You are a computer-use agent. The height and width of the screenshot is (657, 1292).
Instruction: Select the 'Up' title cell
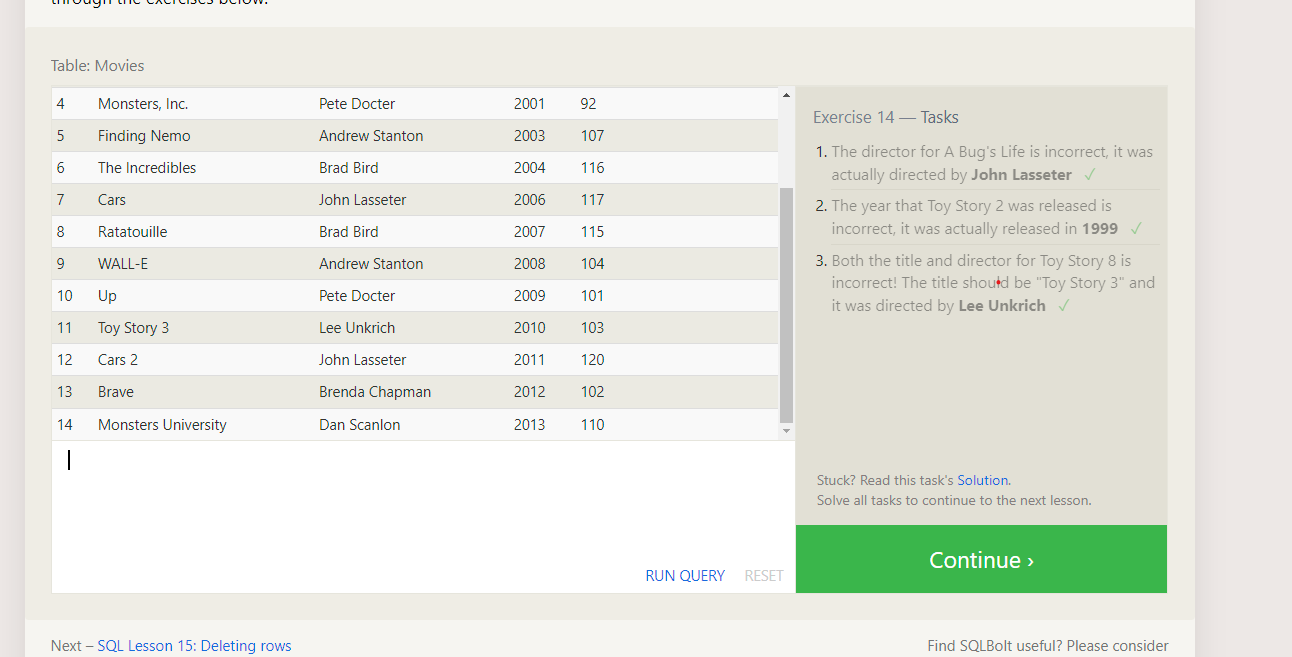point(107,296)
